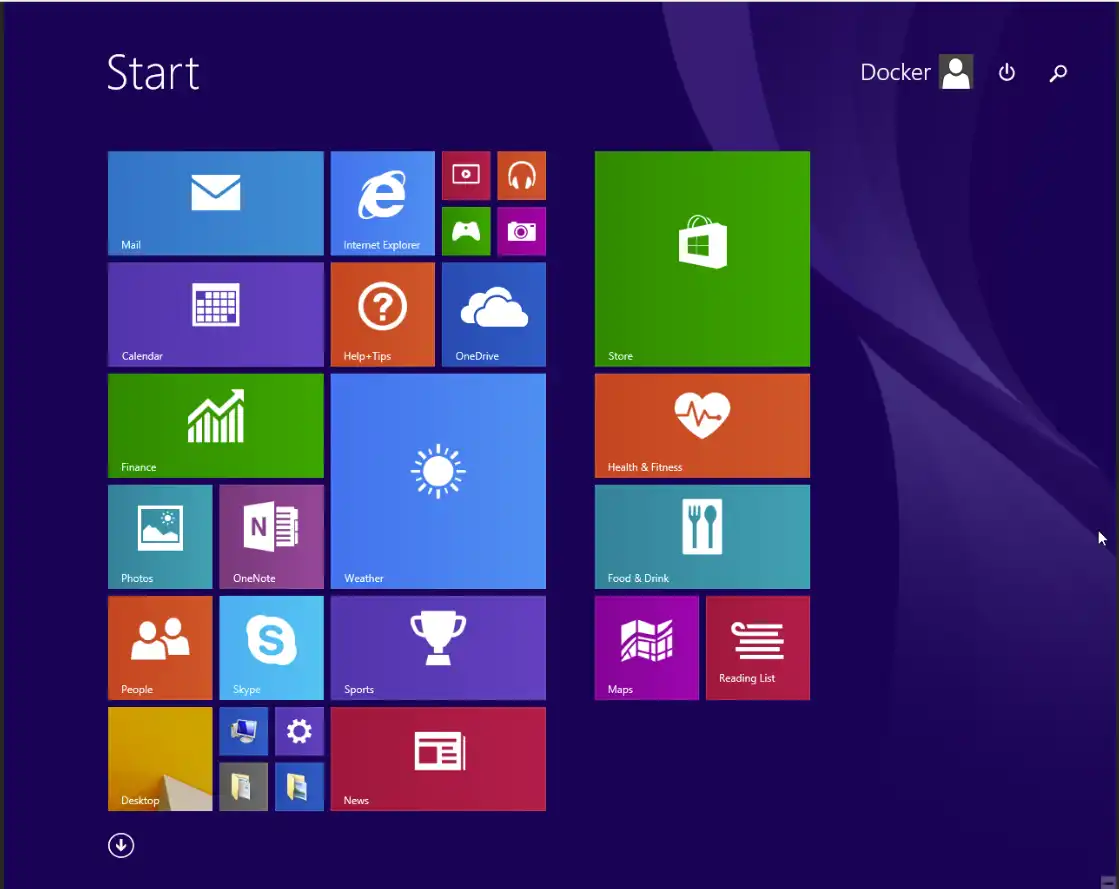
Task: Open the Weather live tile
Action: click(438, 481)
